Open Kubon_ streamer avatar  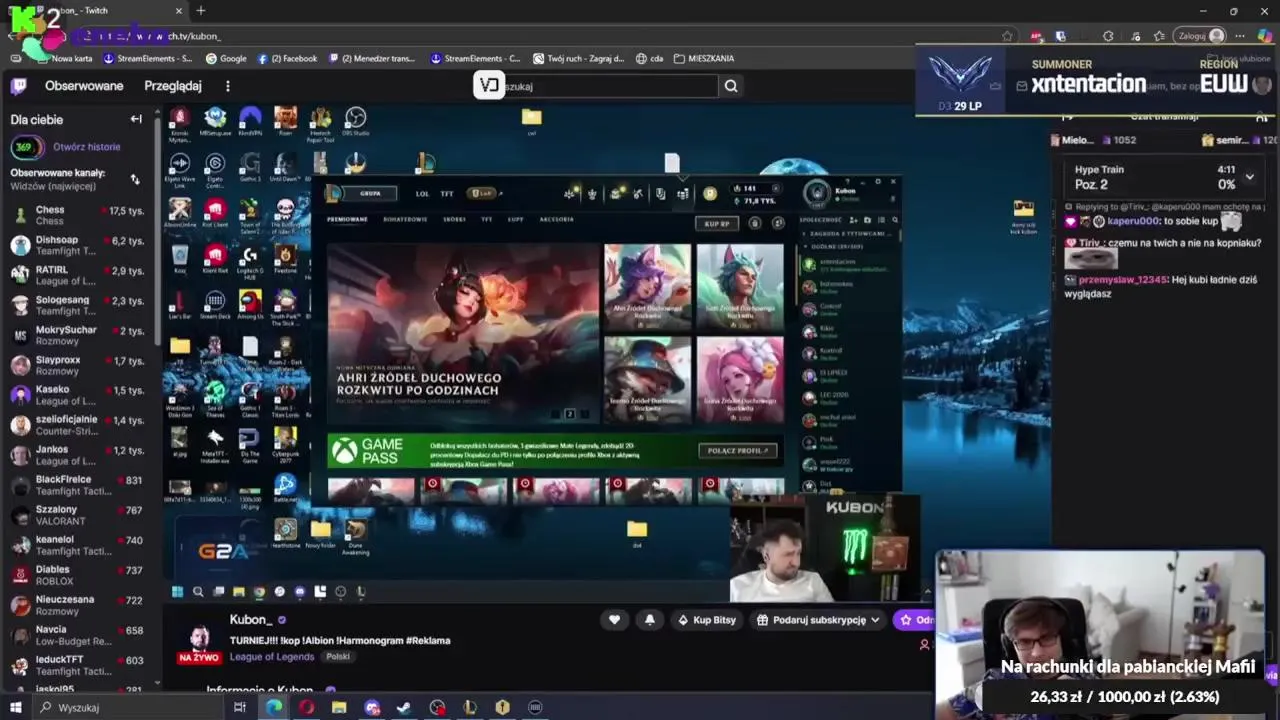pyautogui.click(x=199, y=640)
